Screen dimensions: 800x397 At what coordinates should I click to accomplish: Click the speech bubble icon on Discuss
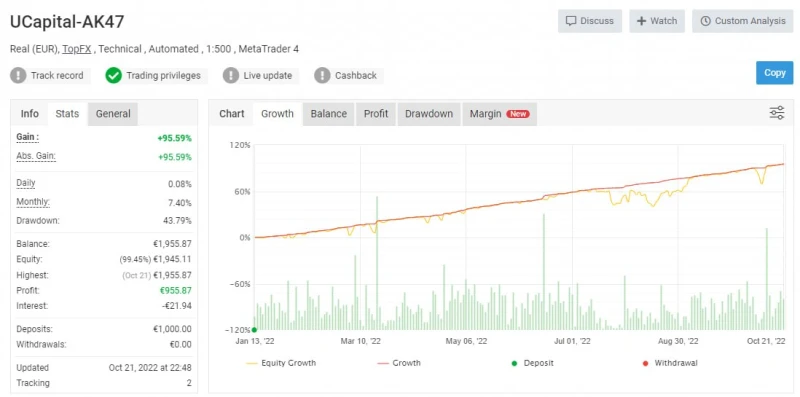pyautogui.click(x=571, y=21)
